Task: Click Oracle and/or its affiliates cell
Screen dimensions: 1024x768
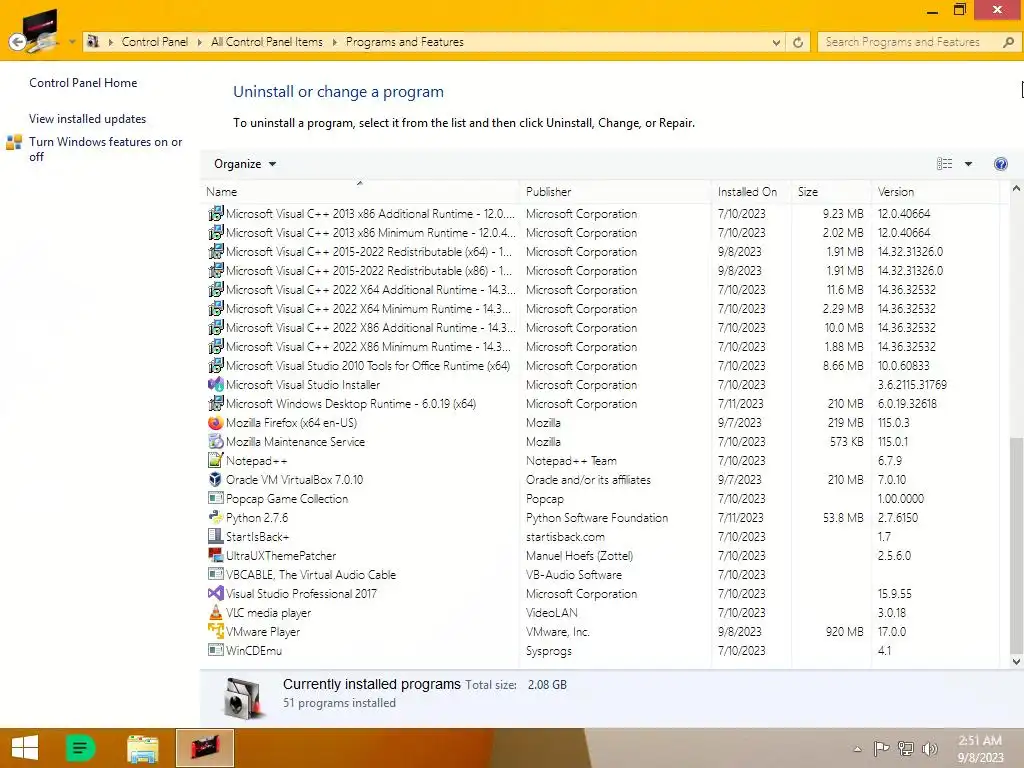Action: (588, 480)
